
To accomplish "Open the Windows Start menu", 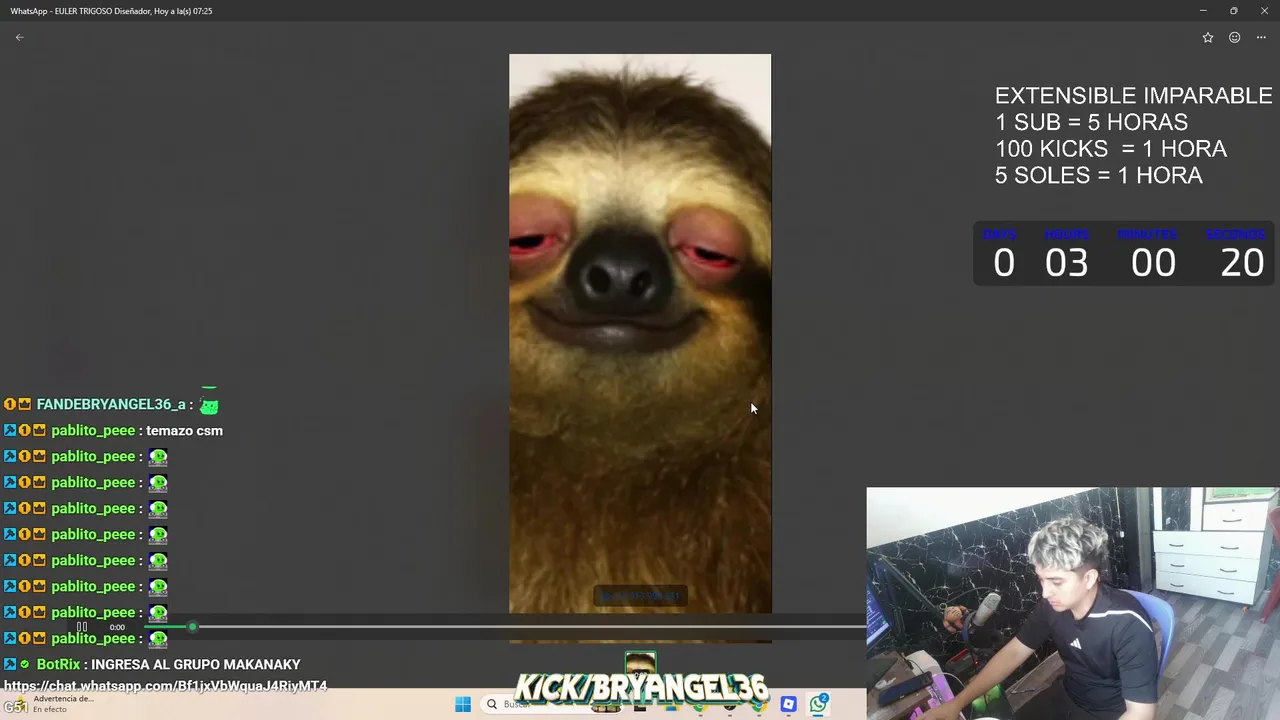I will point(463,705).
